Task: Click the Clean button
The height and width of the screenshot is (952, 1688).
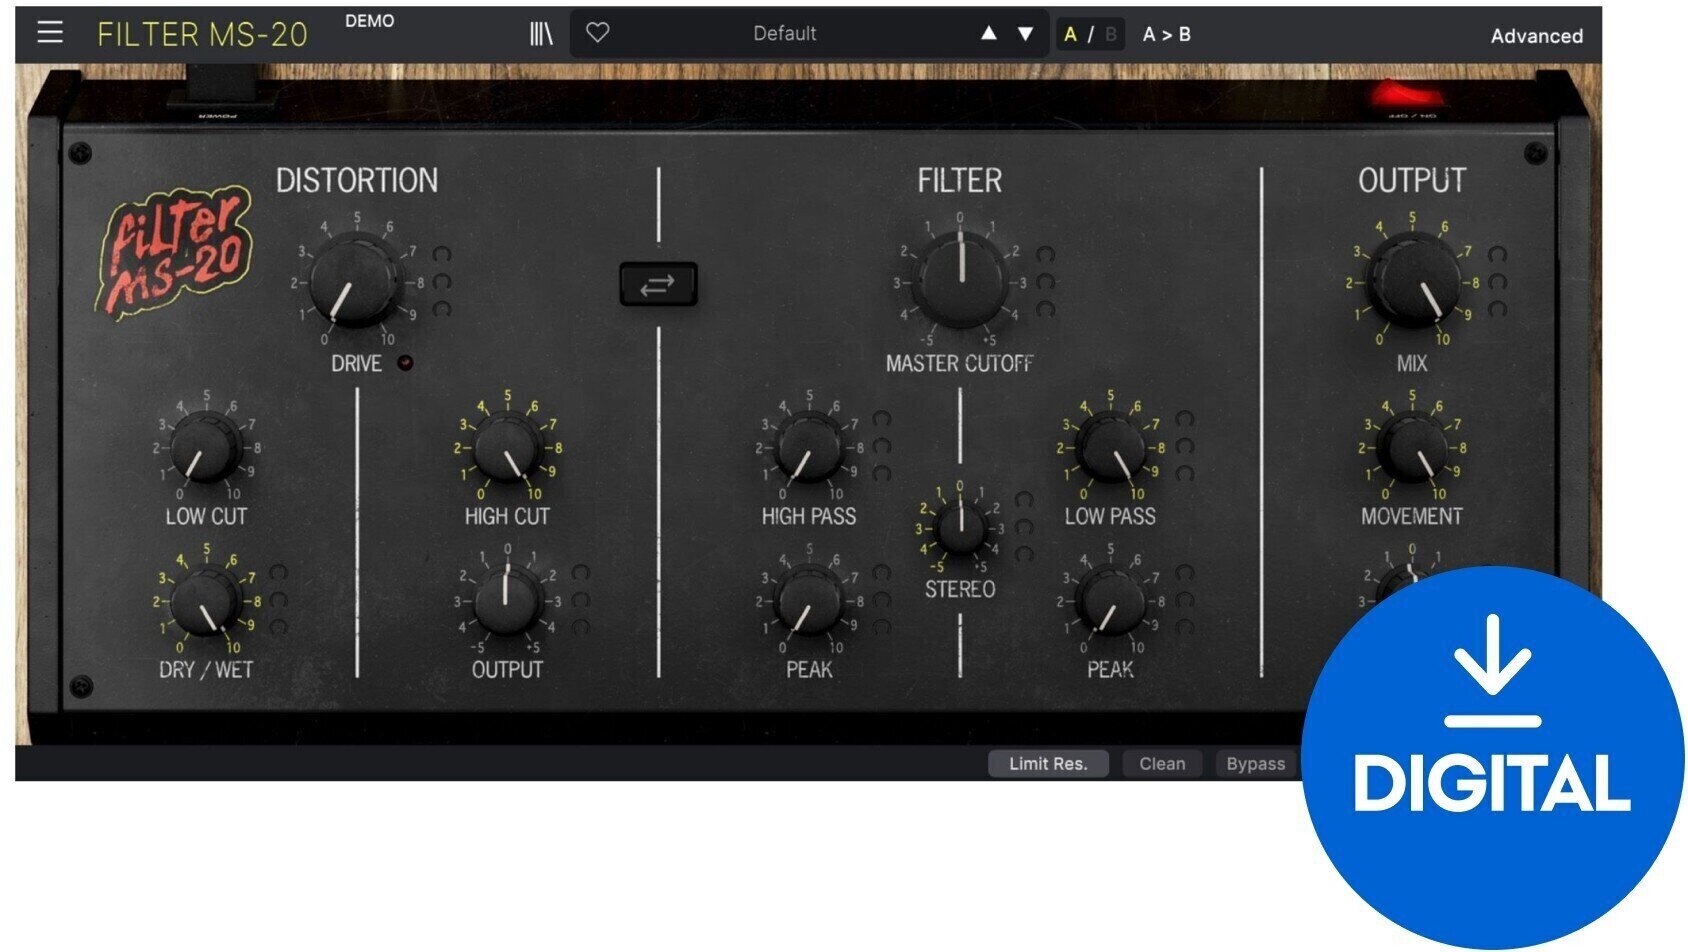Action: point(1162,763)
